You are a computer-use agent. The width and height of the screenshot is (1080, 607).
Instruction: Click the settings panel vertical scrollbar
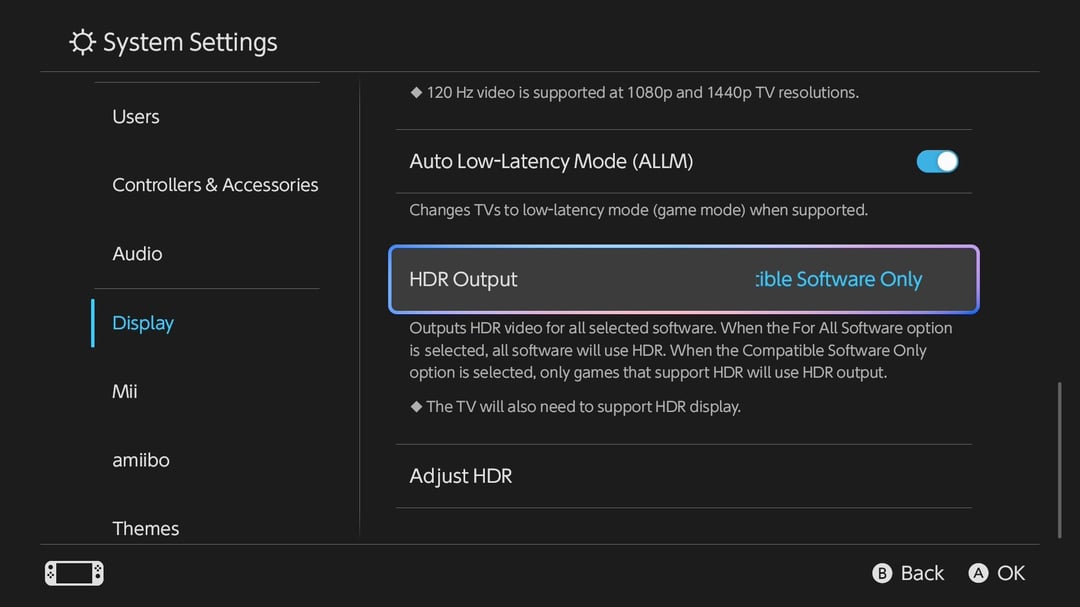(1059, 460)
